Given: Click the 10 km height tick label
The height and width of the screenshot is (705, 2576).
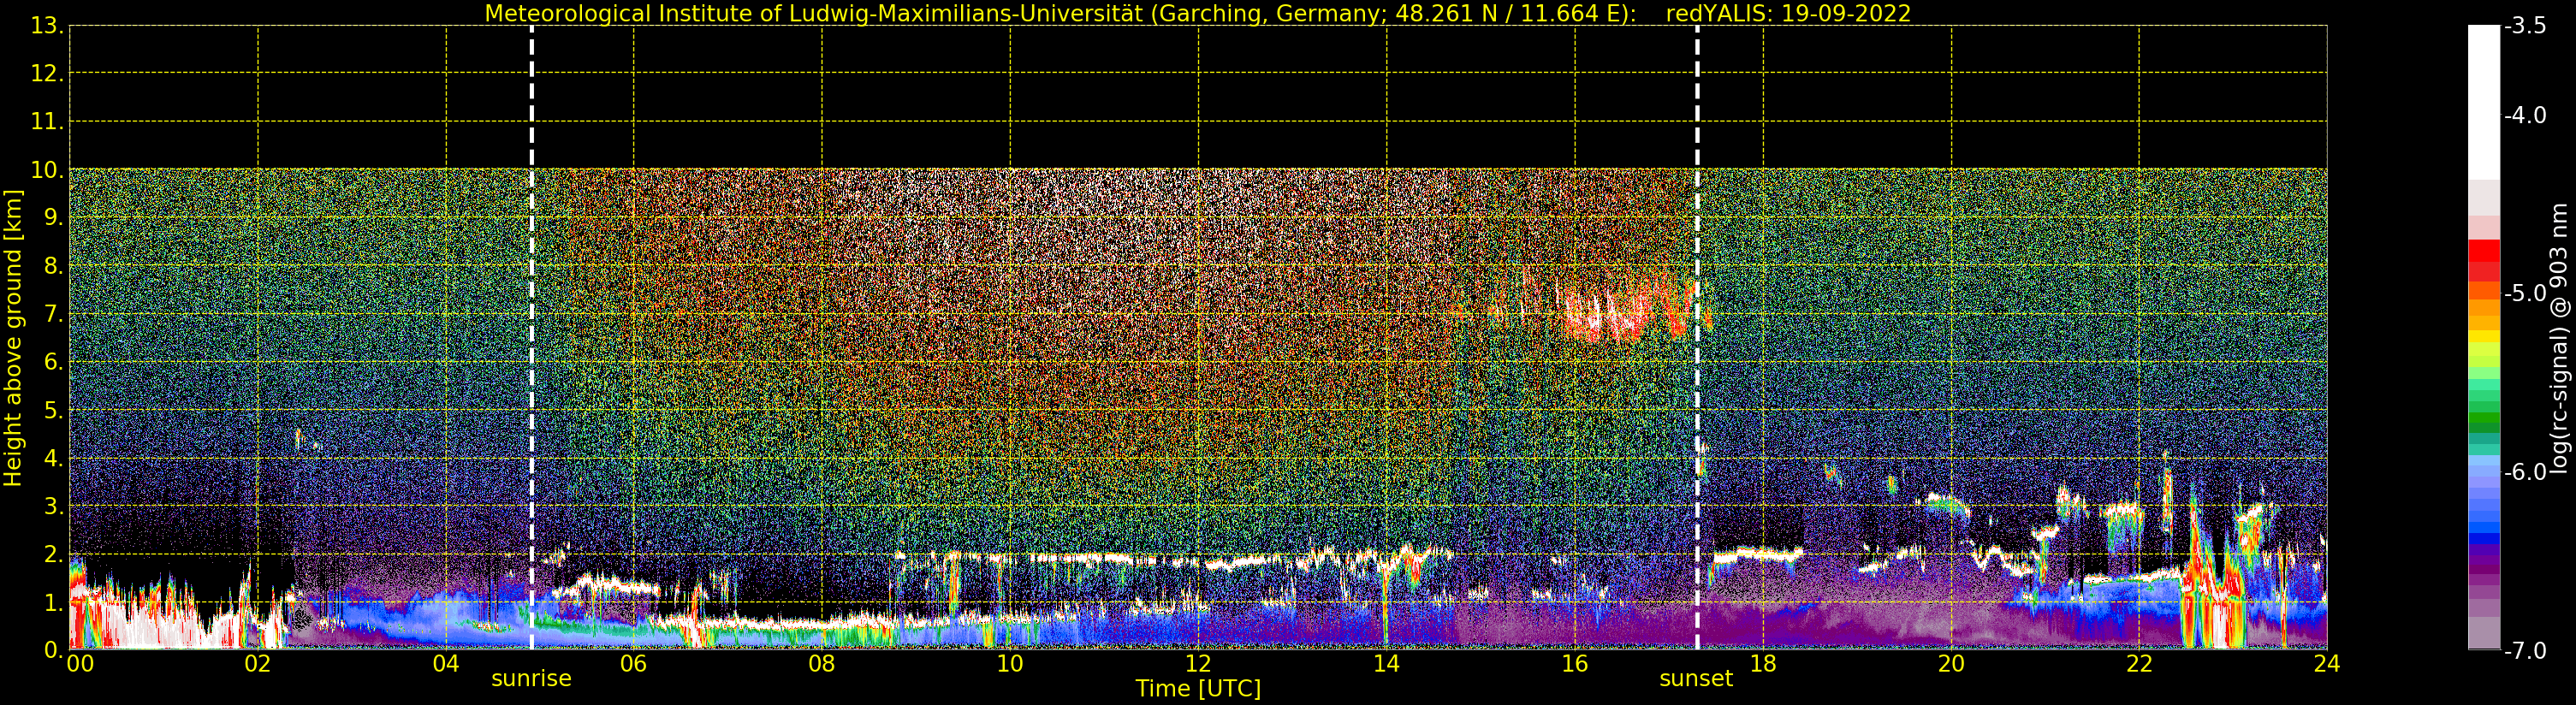Looking at the screenshot, I should (x=47, y=170).
